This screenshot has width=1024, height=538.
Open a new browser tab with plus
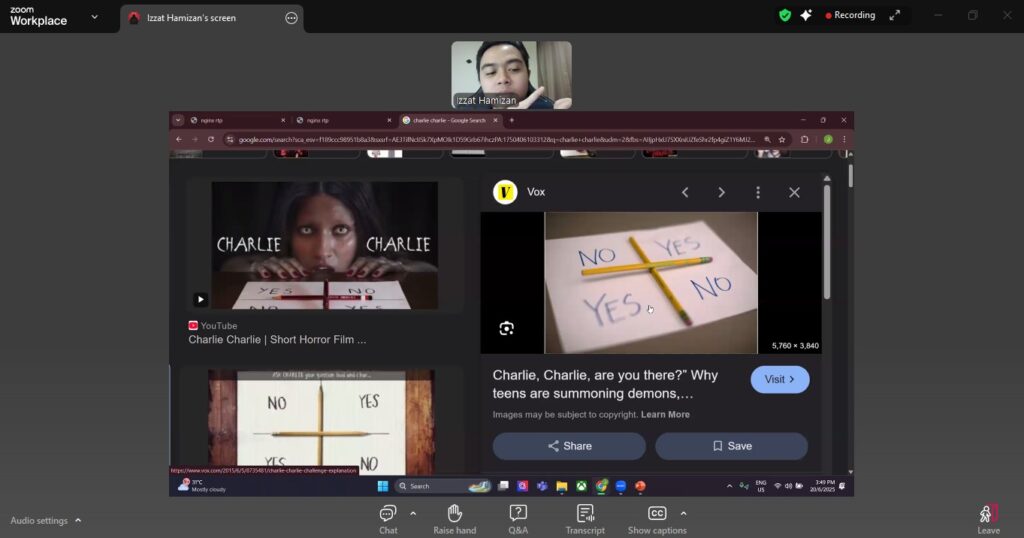point(511,120)
